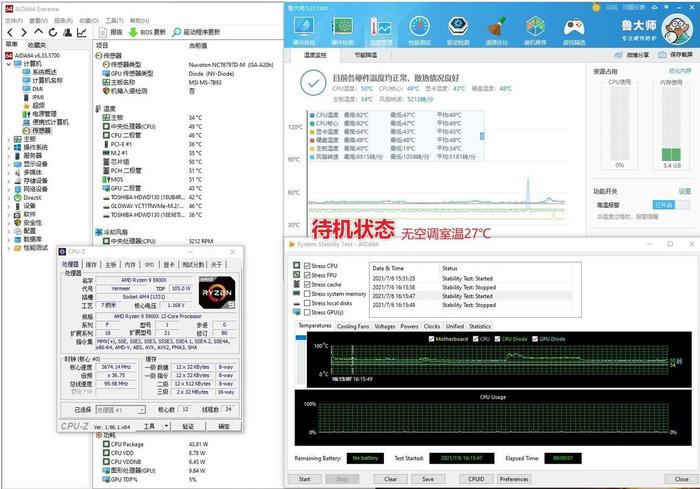Image resolution: width=700 pixels, height=489 pixels.
Task: Switch to Statistics tab in stability test
Action: [x=480, y=326]
